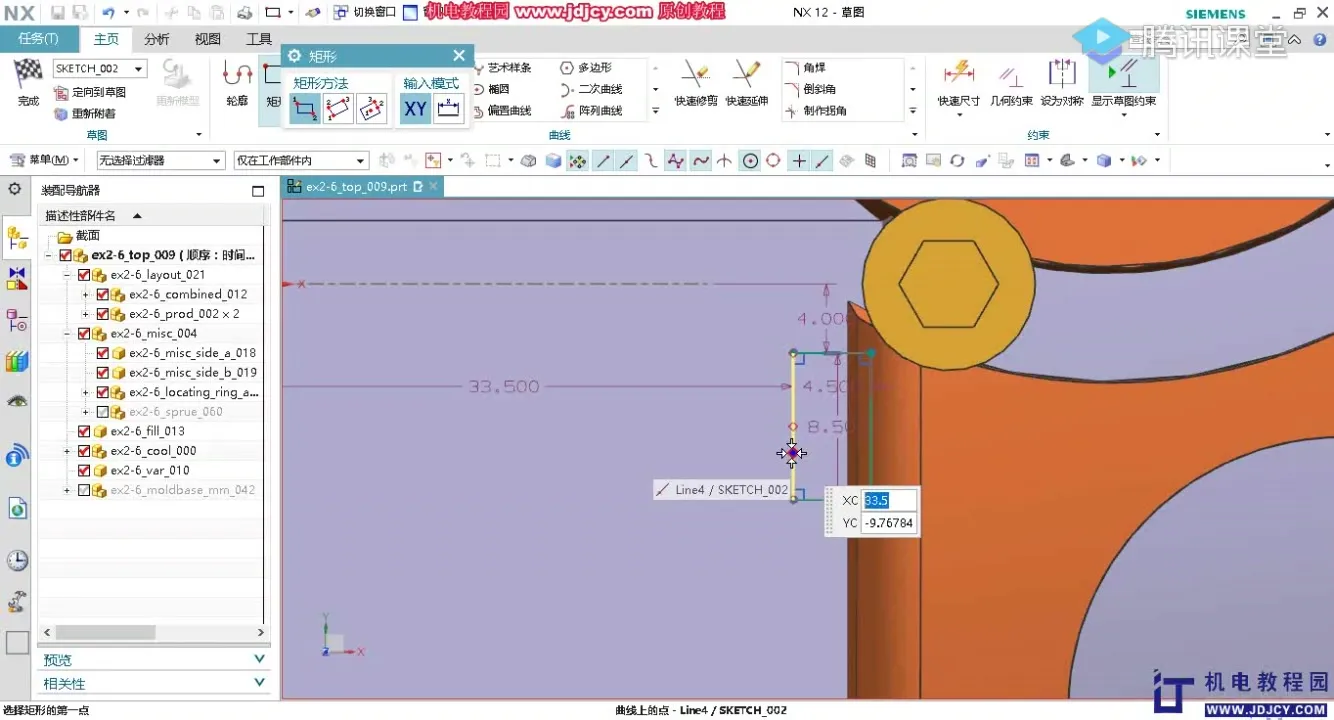The width and height of the screenshot is (1334, 720).
Task: Enable the ex2-6_sprue_060 component checkbox
Action: (x=102, y=412)
